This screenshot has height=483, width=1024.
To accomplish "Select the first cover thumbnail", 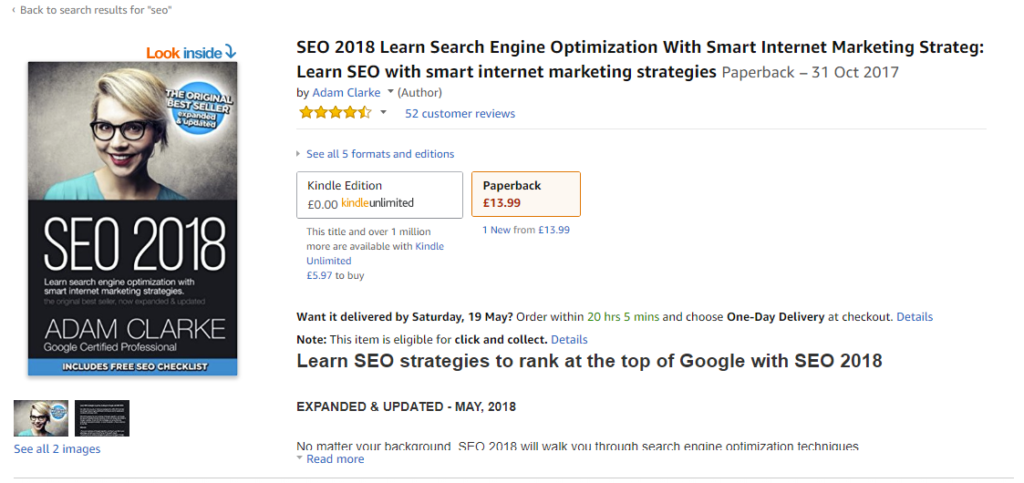I will tap(41, 418).
